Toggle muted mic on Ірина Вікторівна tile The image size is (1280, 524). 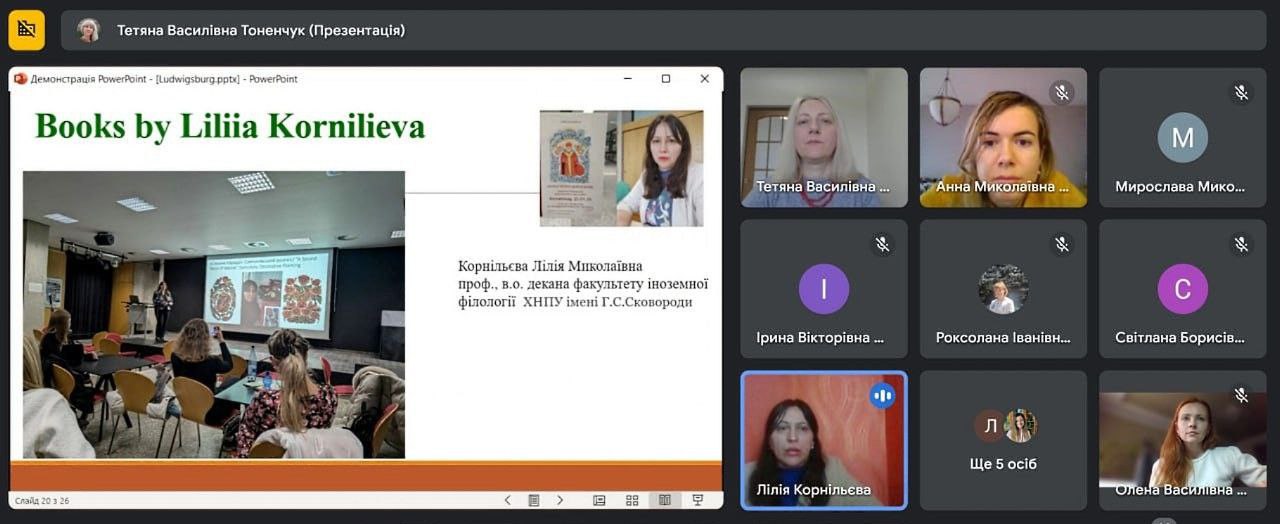882,244
